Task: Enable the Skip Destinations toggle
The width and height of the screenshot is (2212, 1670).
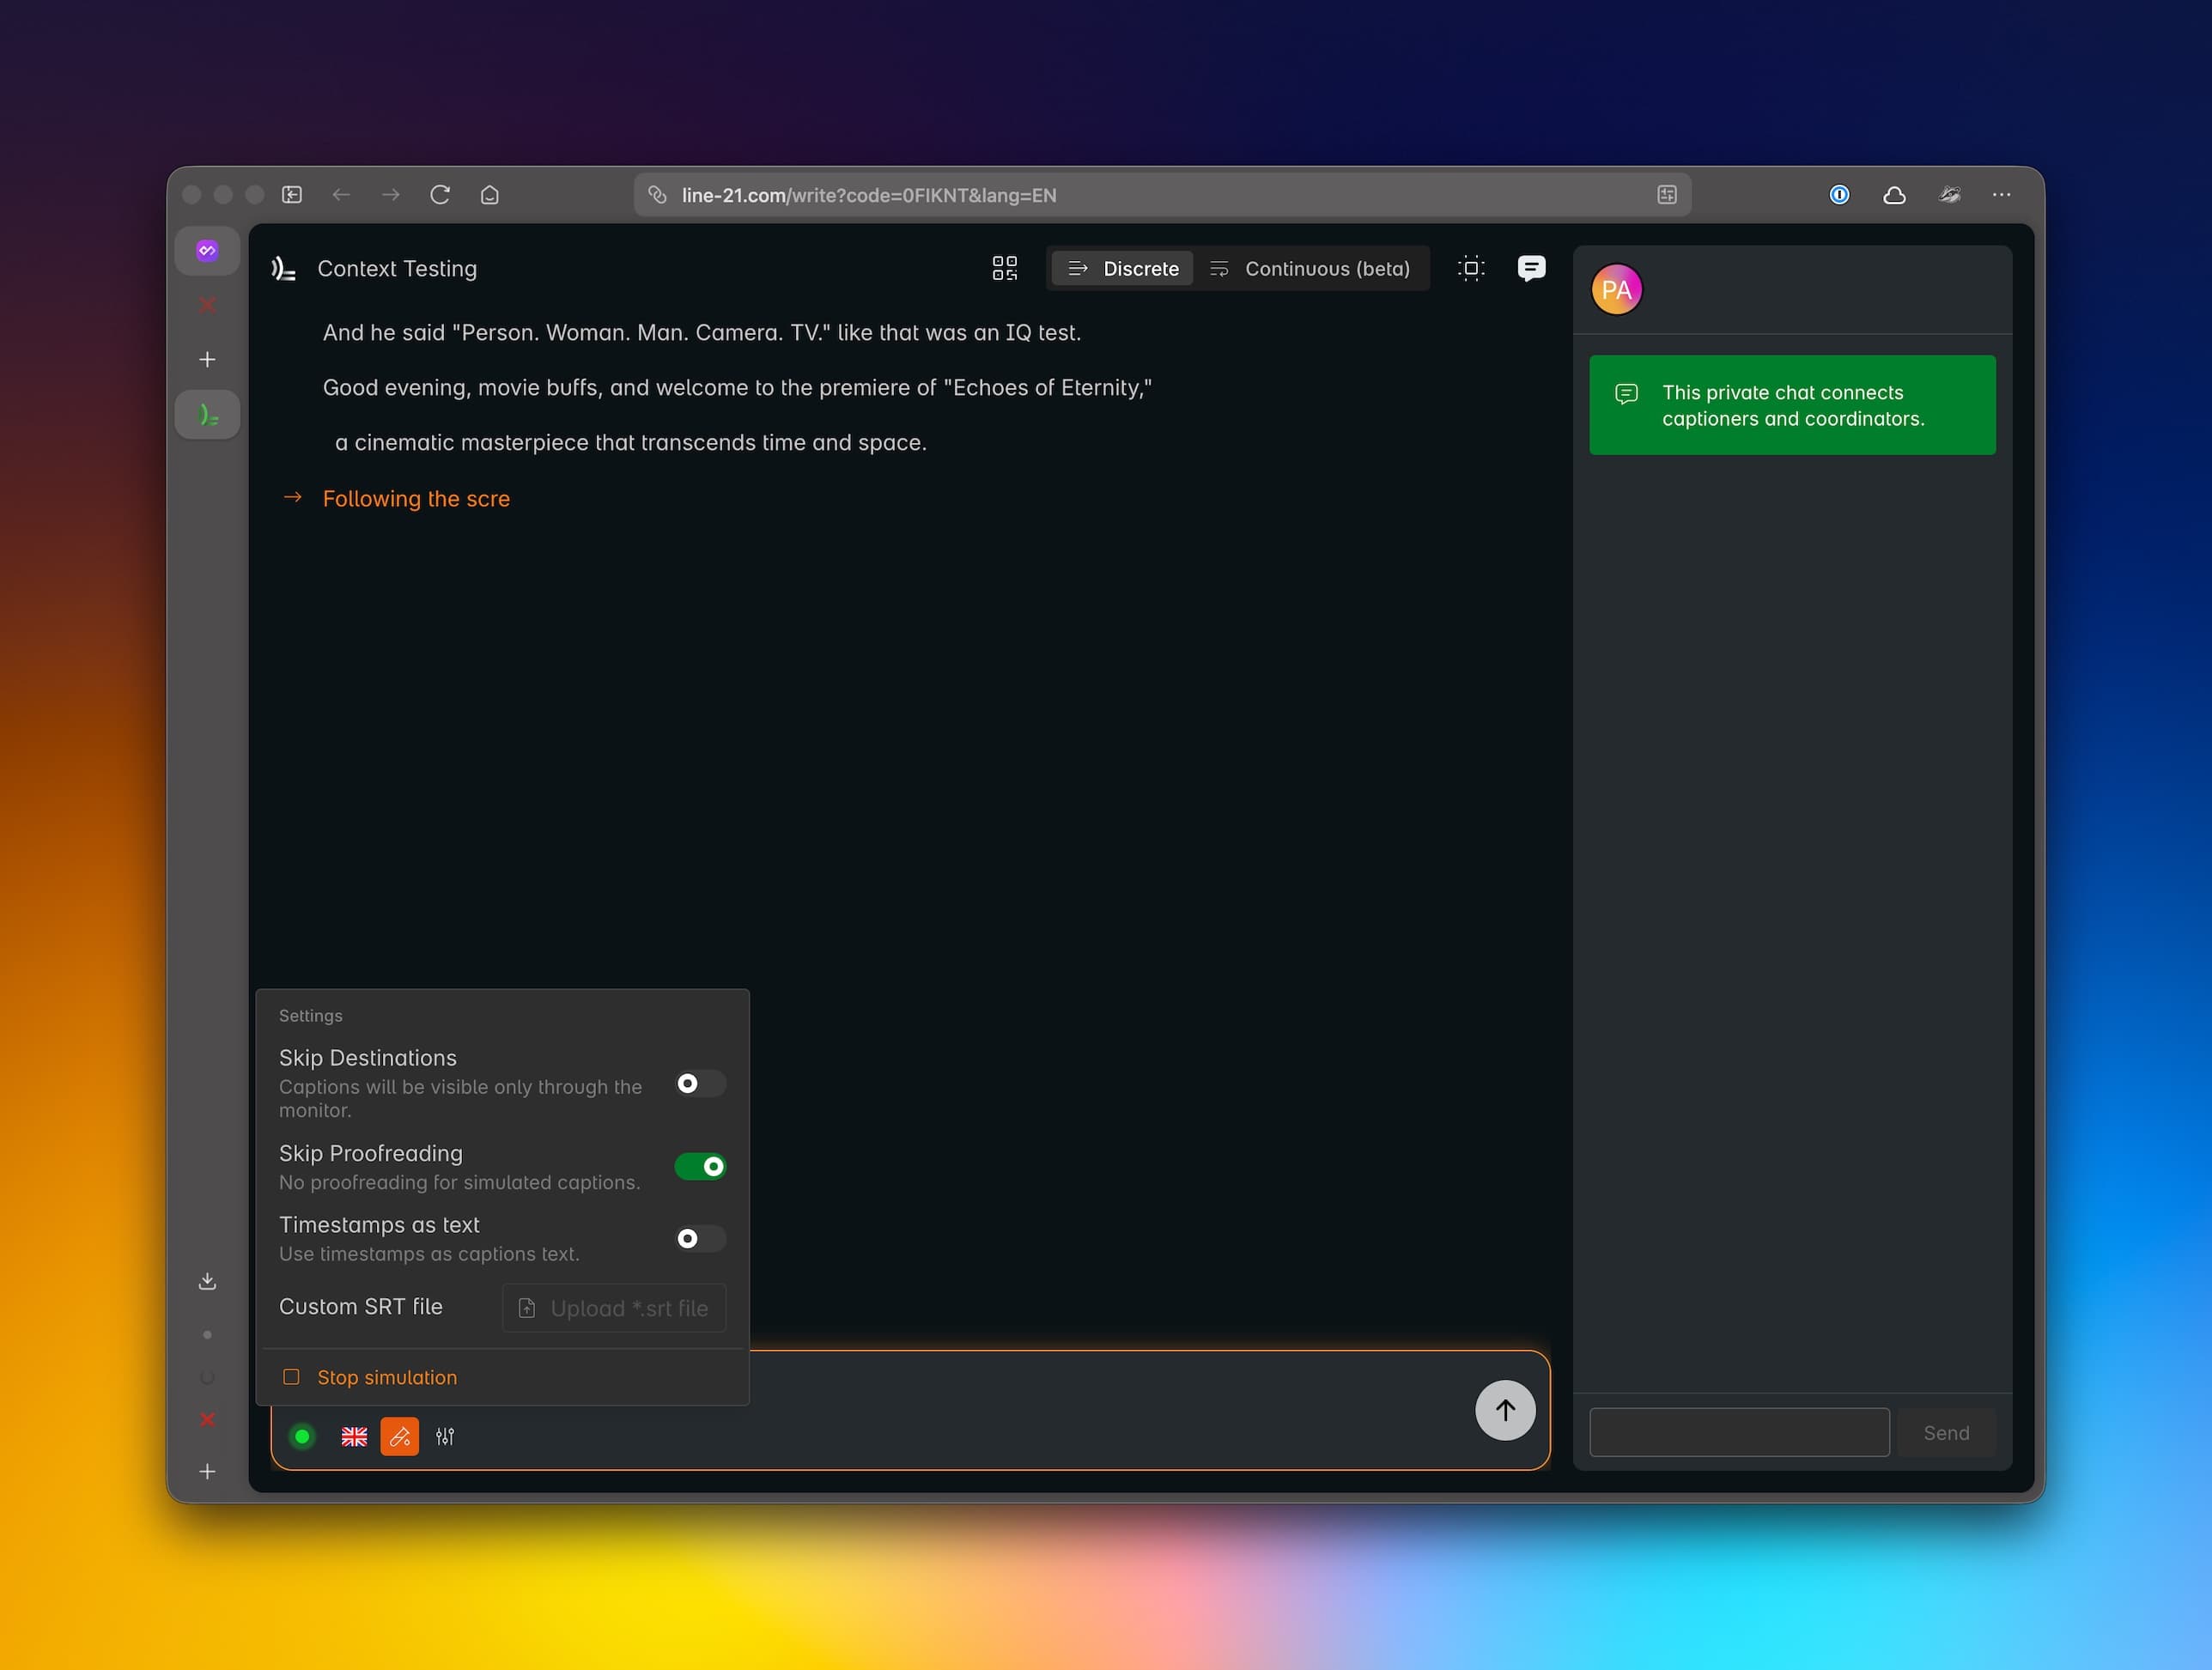Action: coord(699,1084)
